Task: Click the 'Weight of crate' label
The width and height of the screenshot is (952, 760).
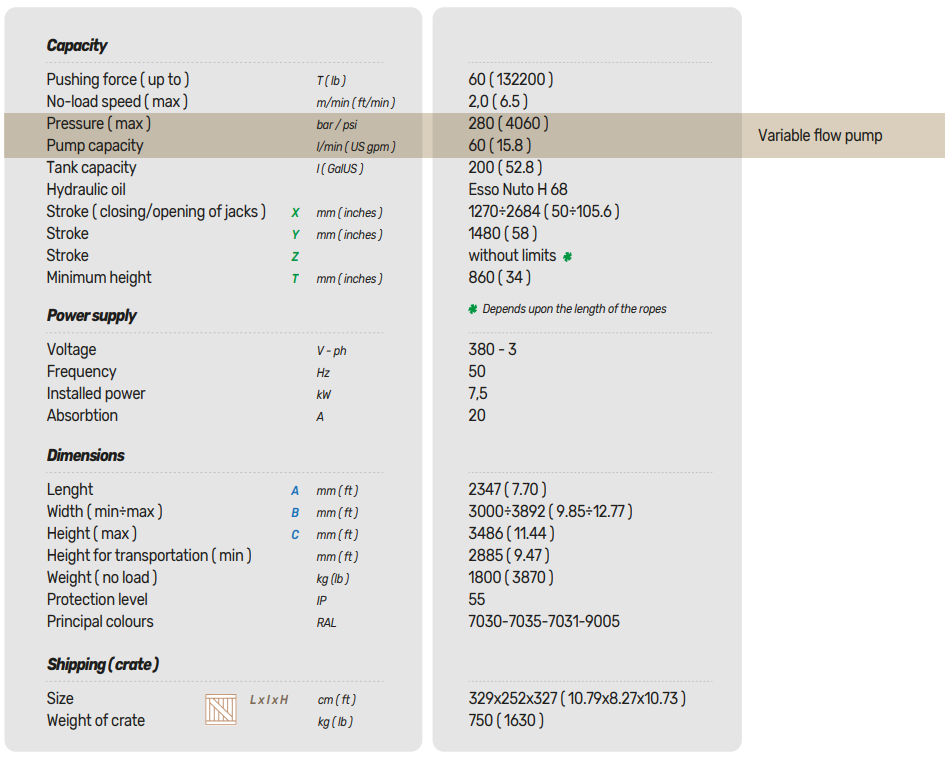Action: [x=95, y=720]
